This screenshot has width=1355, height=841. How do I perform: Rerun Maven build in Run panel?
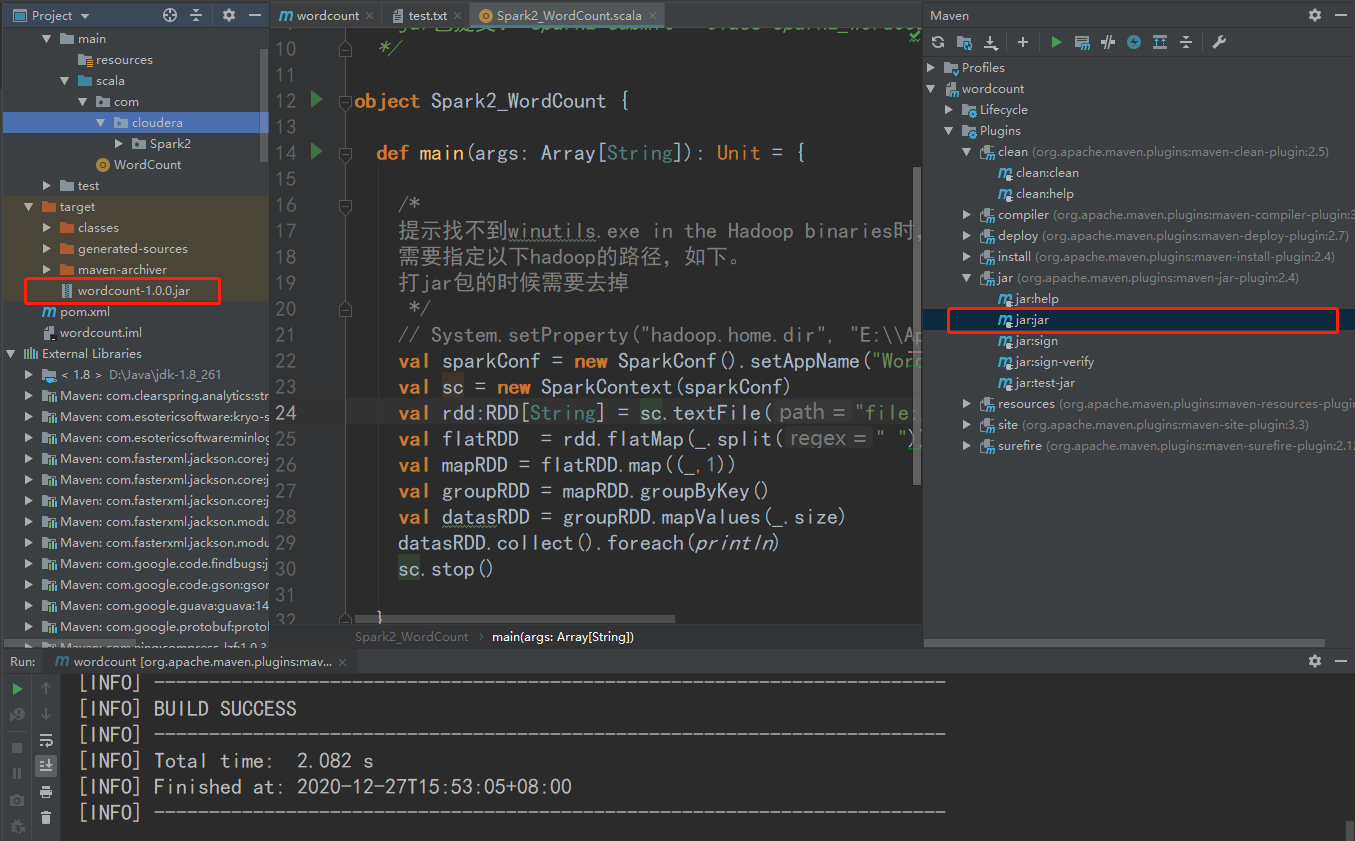coord(17,689)
